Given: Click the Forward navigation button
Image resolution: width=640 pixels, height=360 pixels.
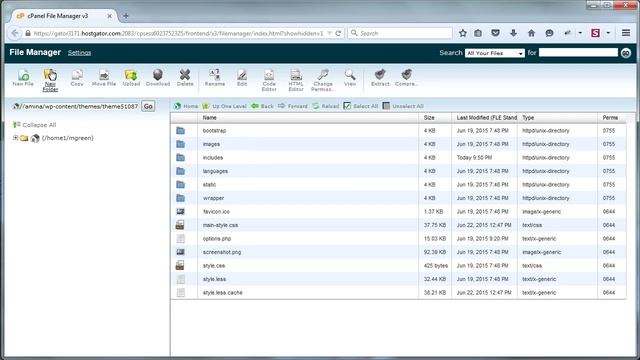Looking at the screenshot, I should pyautogui.click(x=293, y=106).
